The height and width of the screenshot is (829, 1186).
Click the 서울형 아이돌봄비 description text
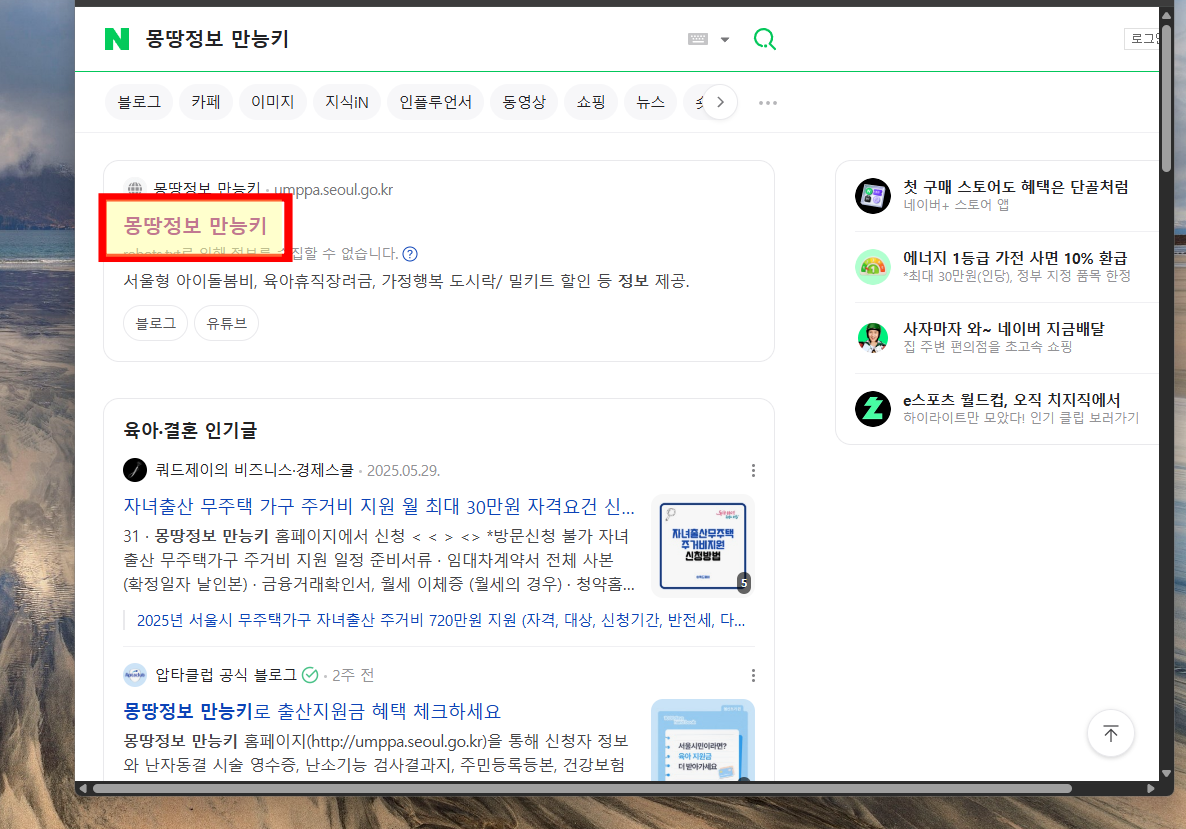[x=407, y=281]
